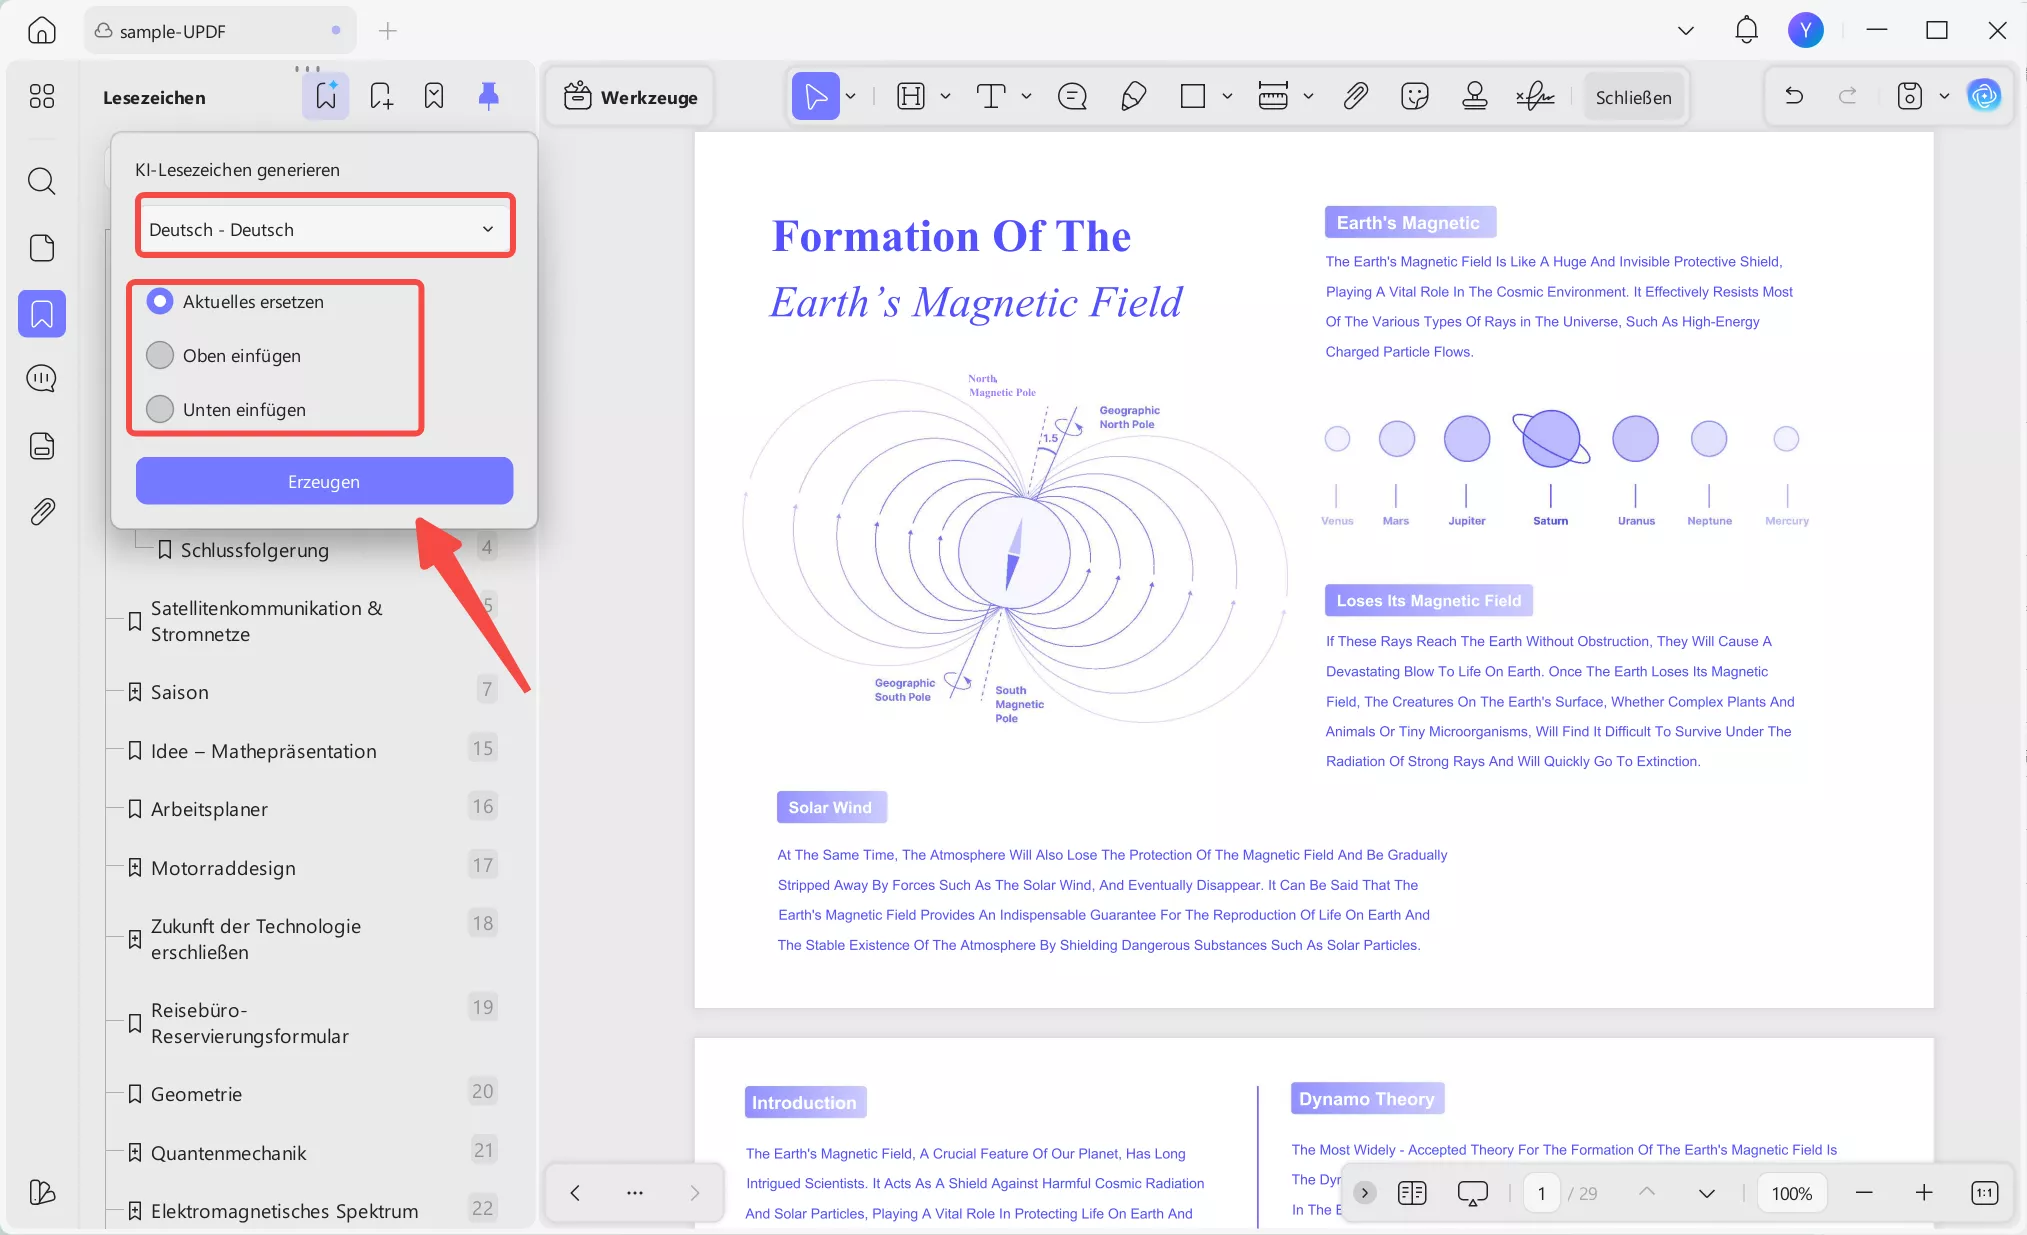Image resolution: width=2027 pixels, height=1235 pixels.
Task: Select the stamp tool icon
Action: click(x=1474, y=97)
